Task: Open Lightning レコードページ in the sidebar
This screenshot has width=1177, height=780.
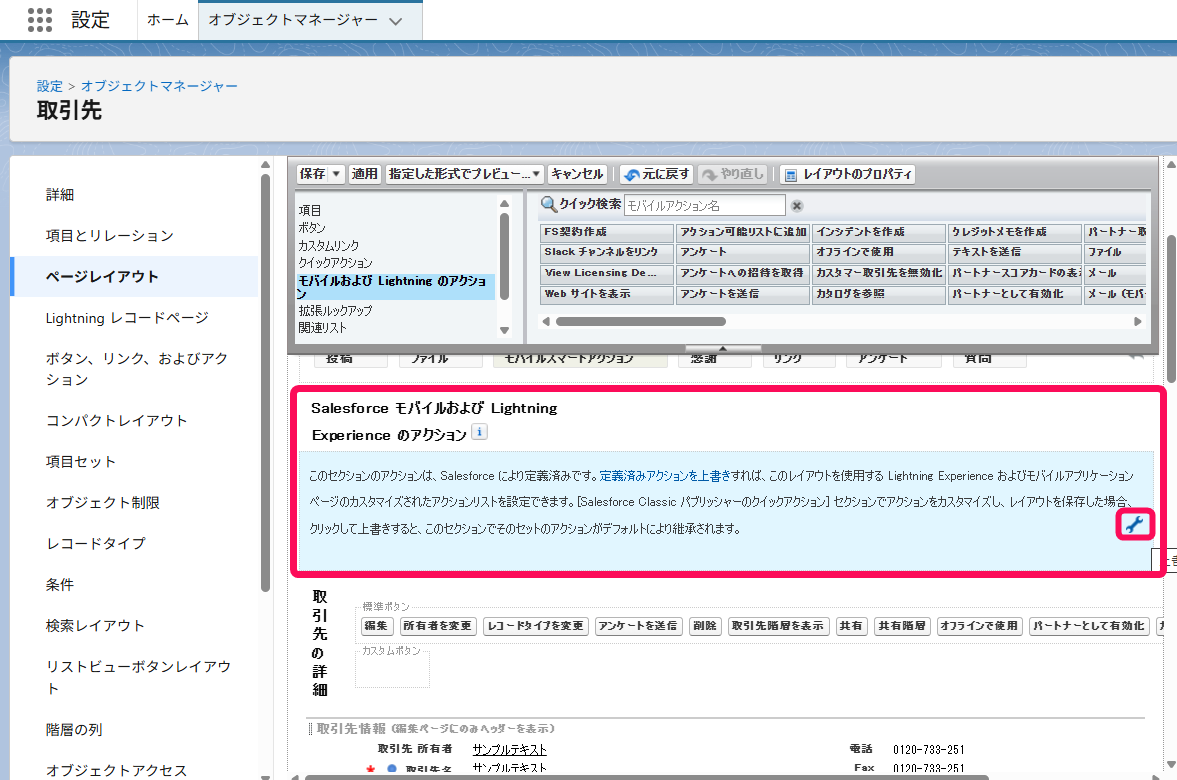Action: [x=128, y=318]
